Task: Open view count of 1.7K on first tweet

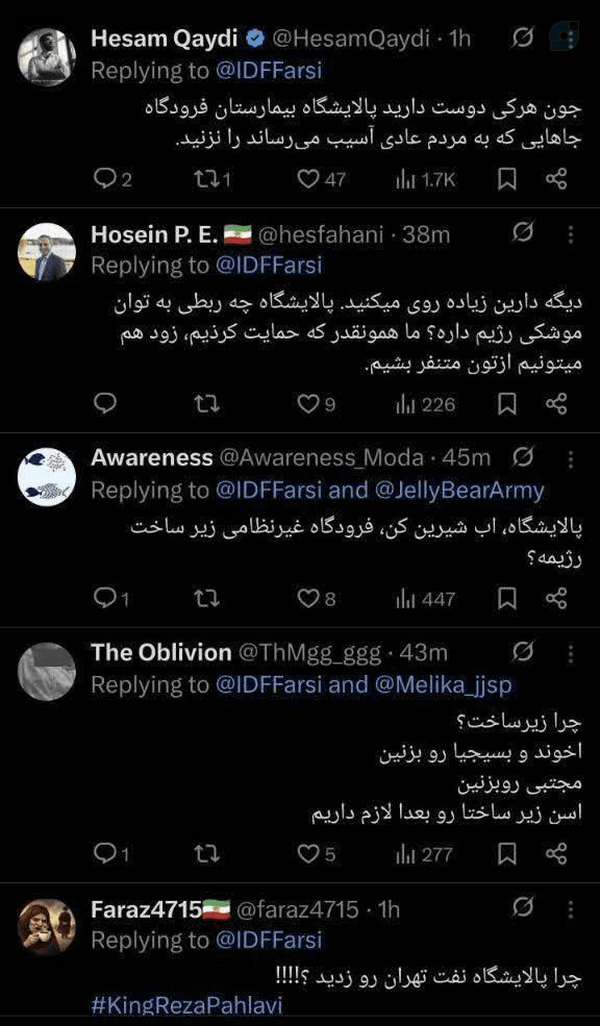Action: coord(425,179)
